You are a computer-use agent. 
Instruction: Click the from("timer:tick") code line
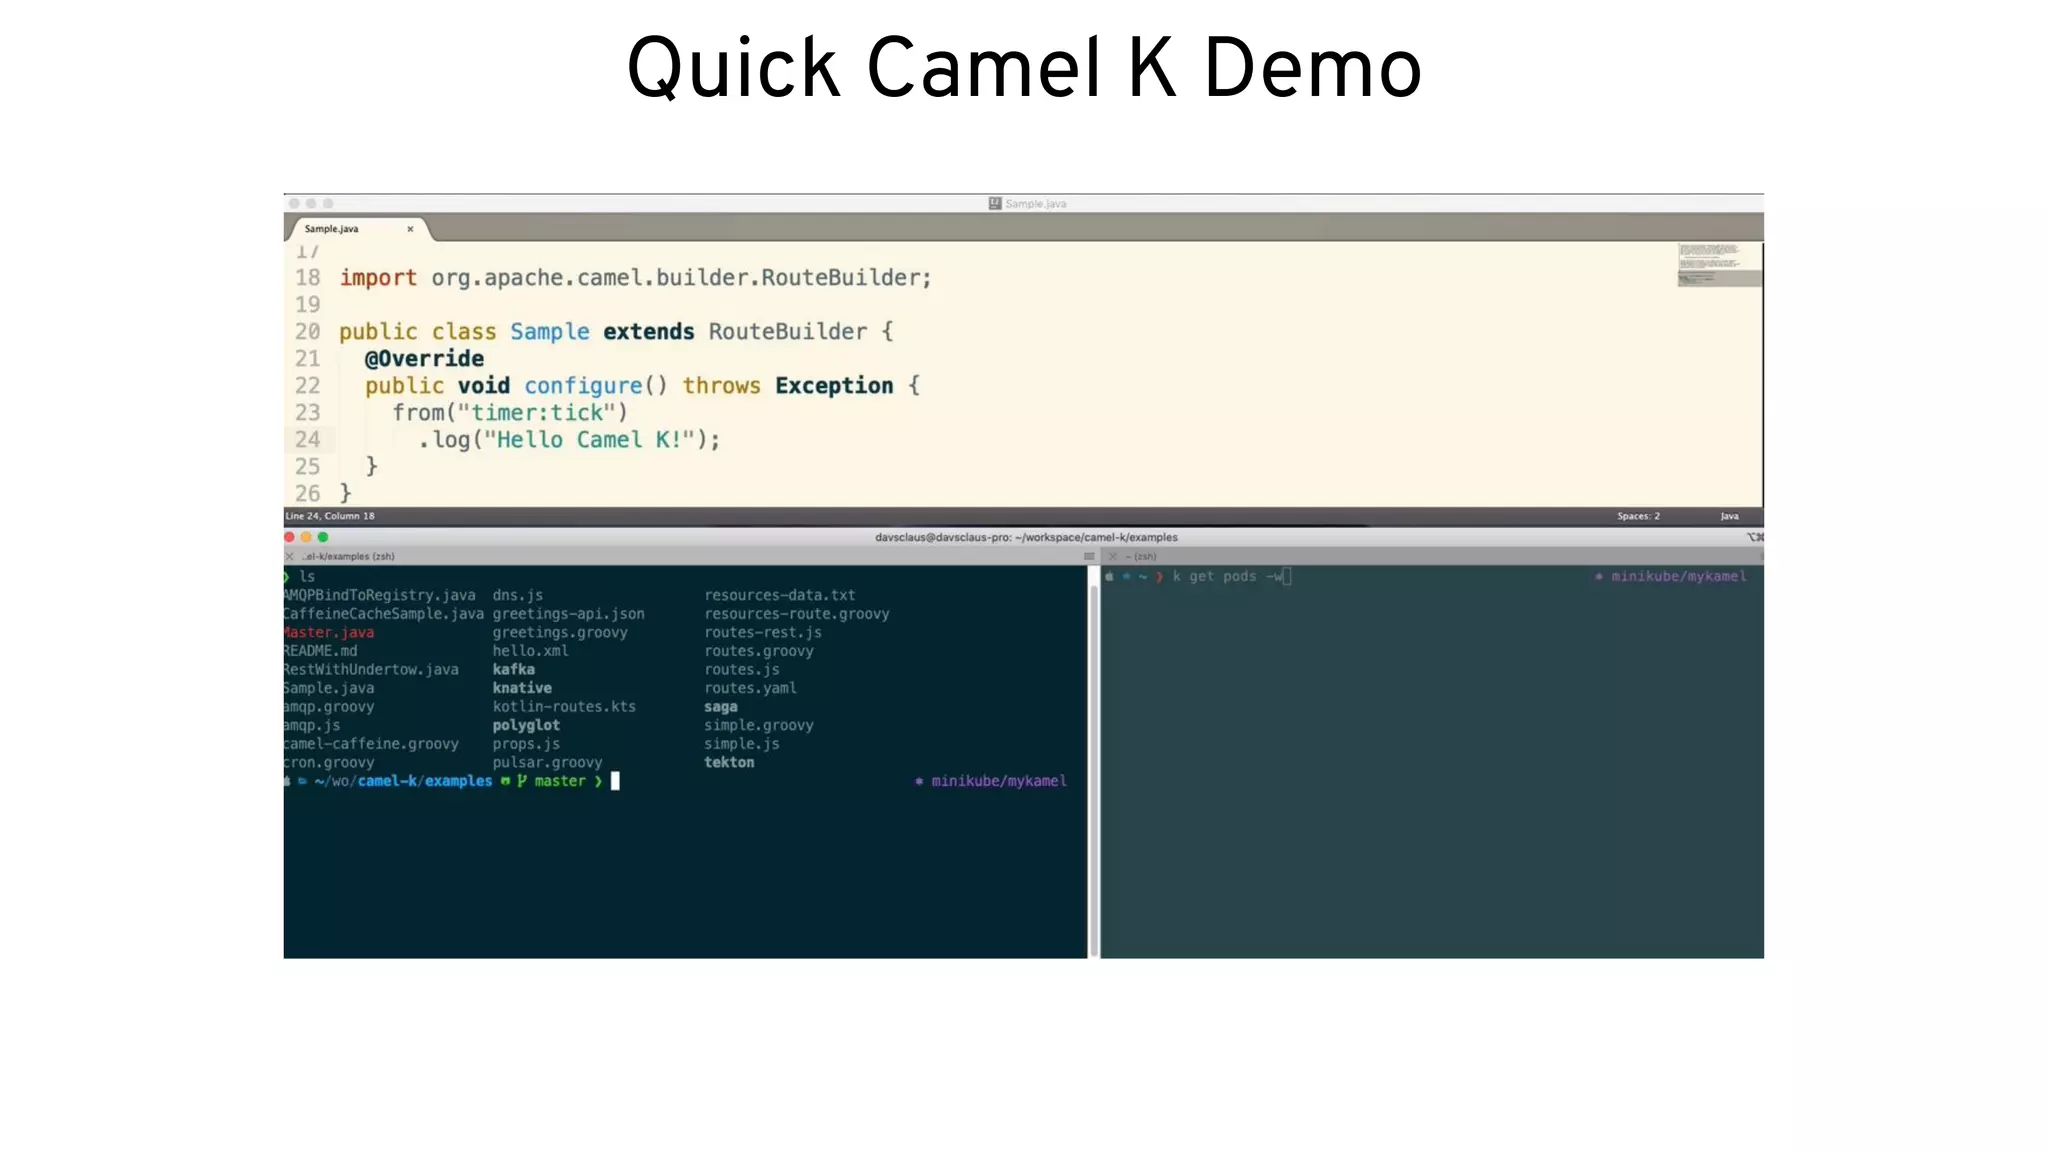click(x=510, y=413)
